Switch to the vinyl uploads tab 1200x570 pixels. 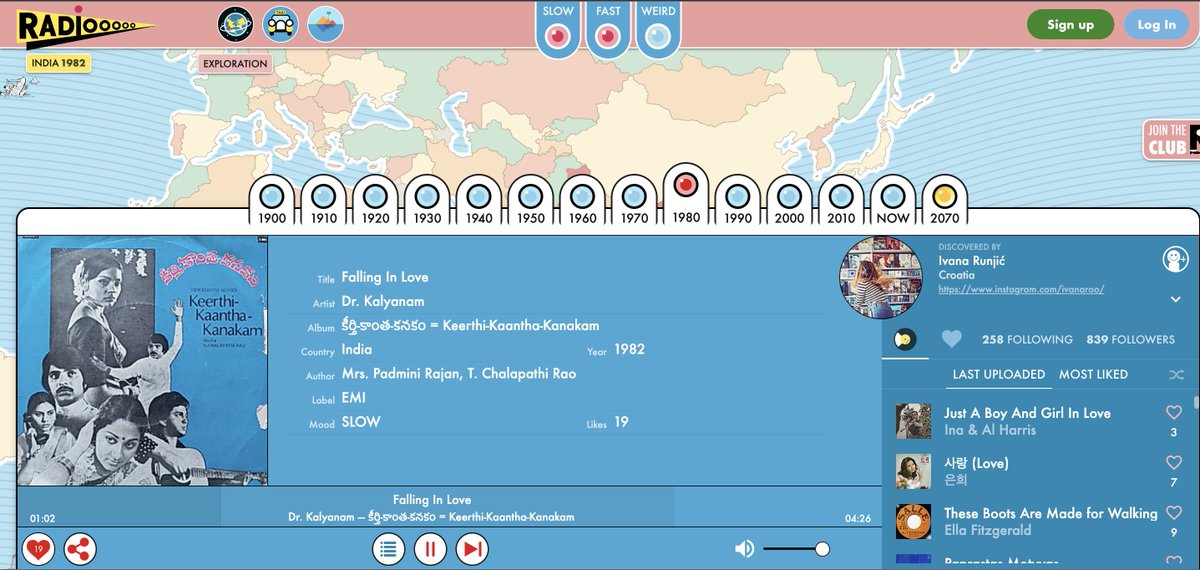coord(905,339)
